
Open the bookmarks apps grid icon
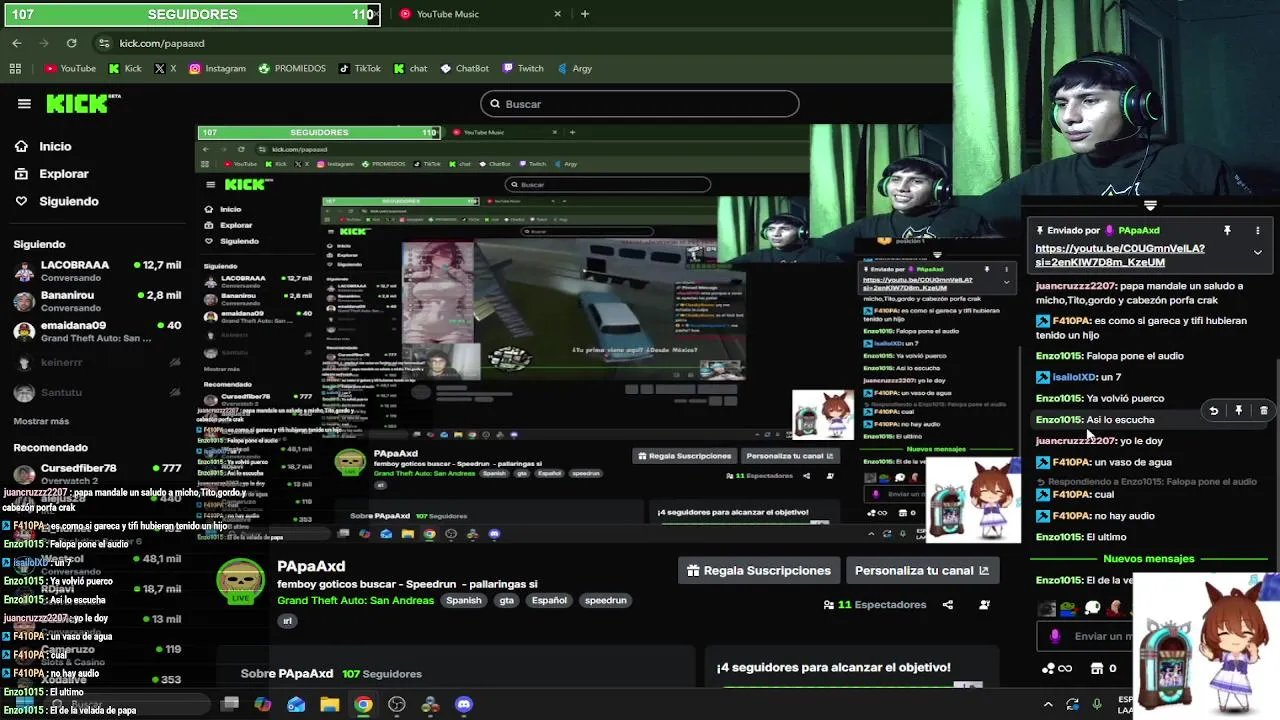[15, 69]
